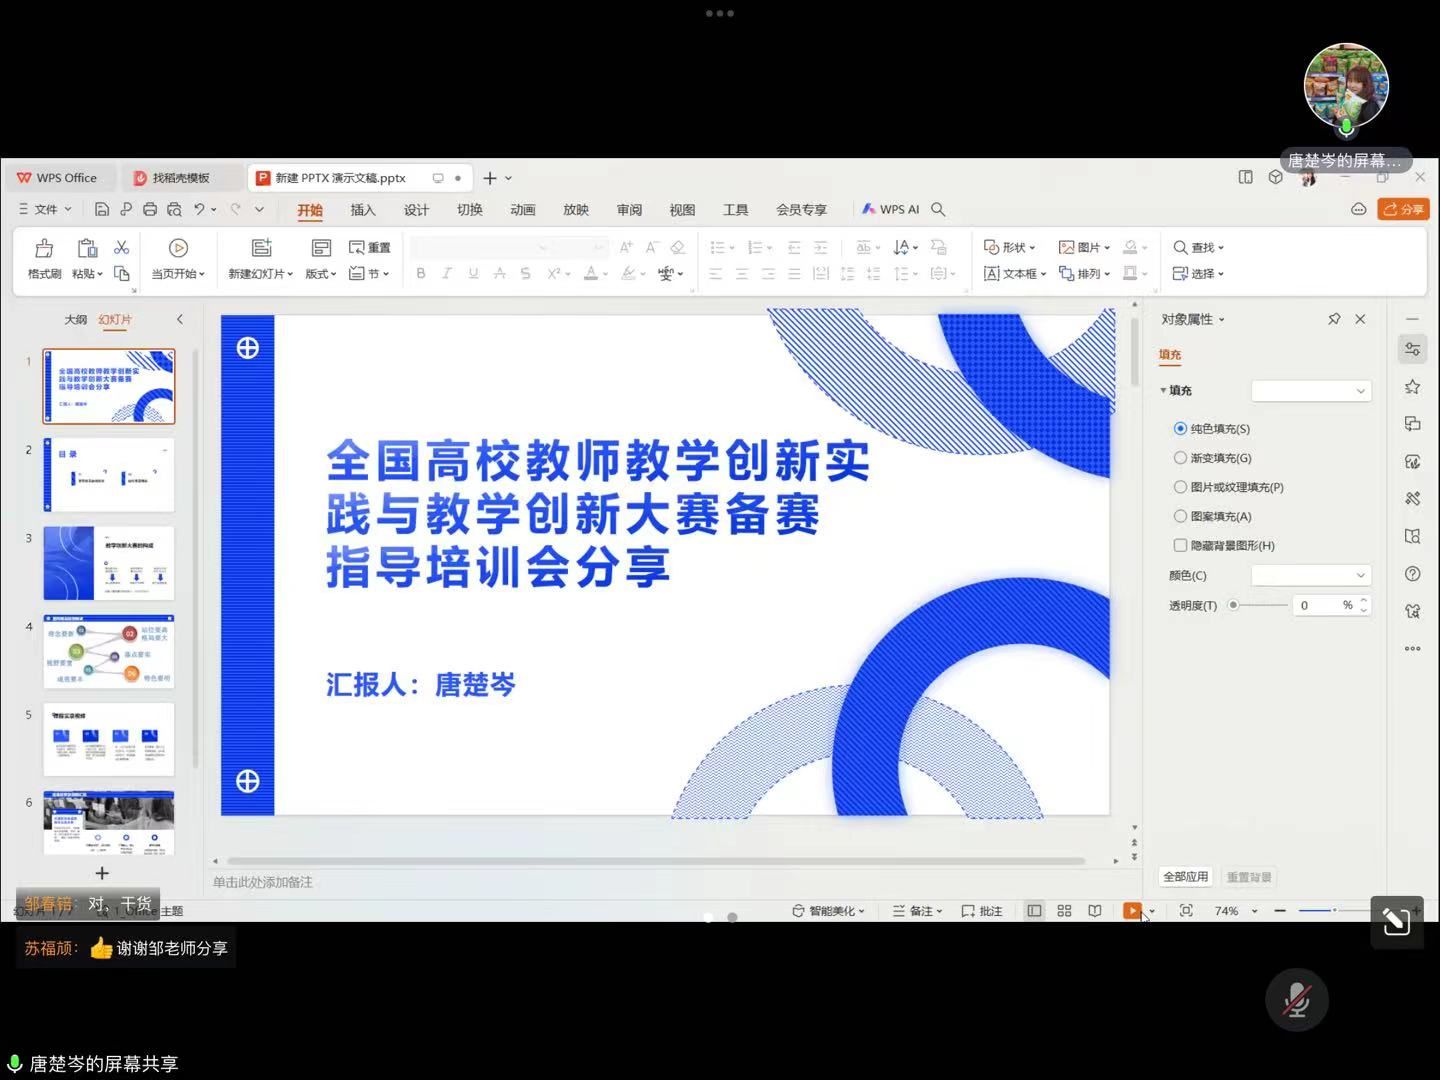Click the star icon in right sidebar
The width and height of the screenshot is (1440, 1080).
coord(1412,387)
